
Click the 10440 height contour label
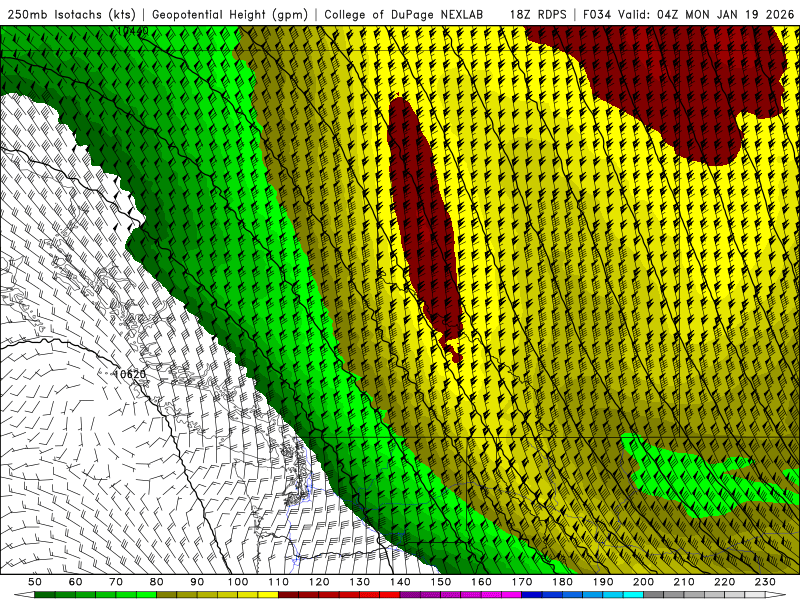pyautogui.click(x=132, y=31)
